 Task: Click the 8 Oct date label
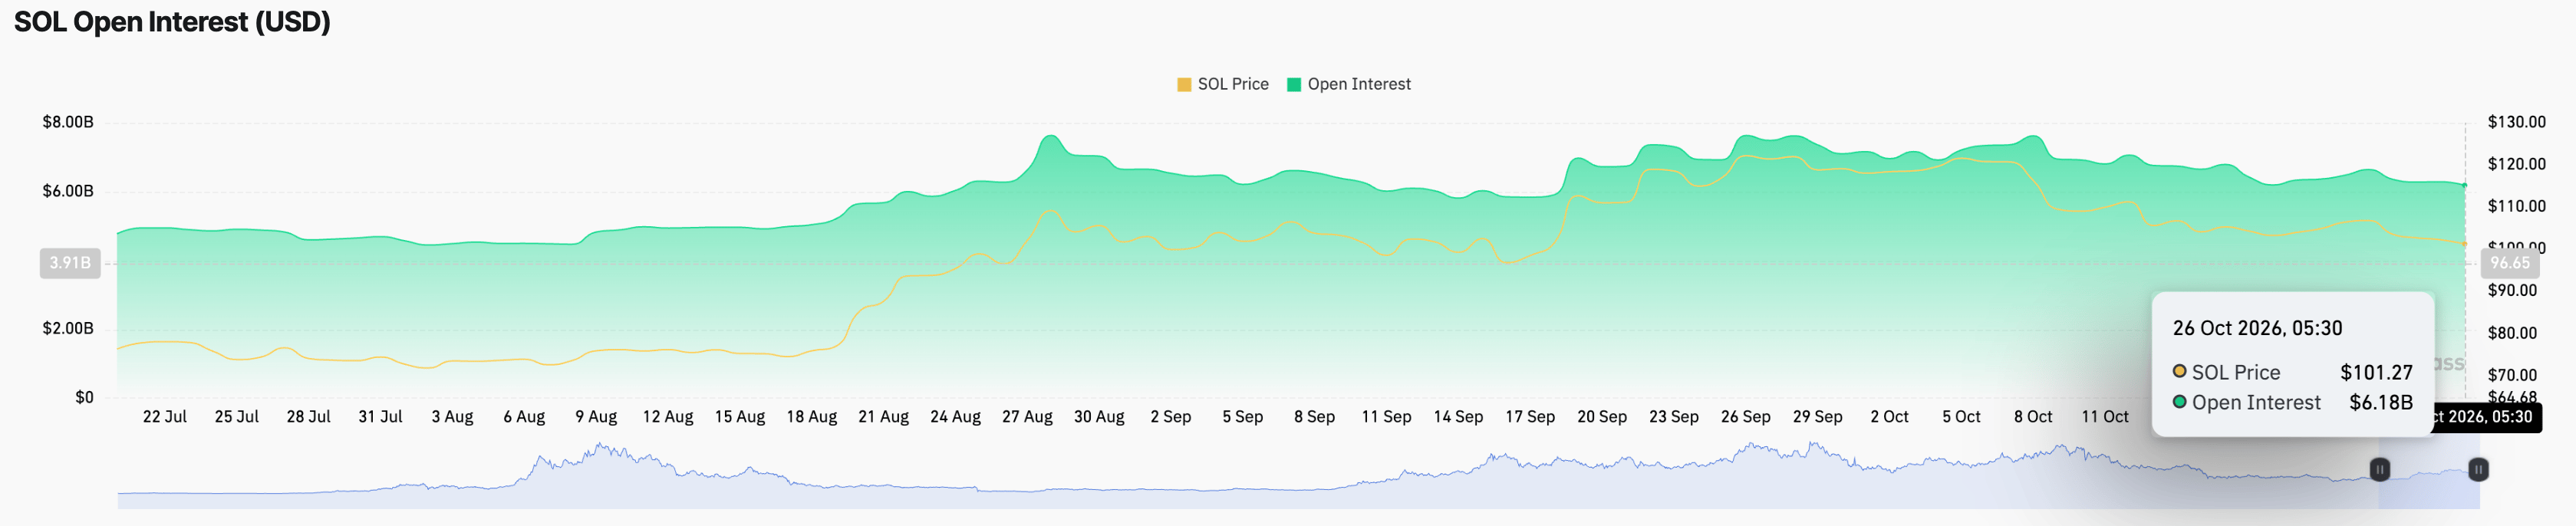2033,417
